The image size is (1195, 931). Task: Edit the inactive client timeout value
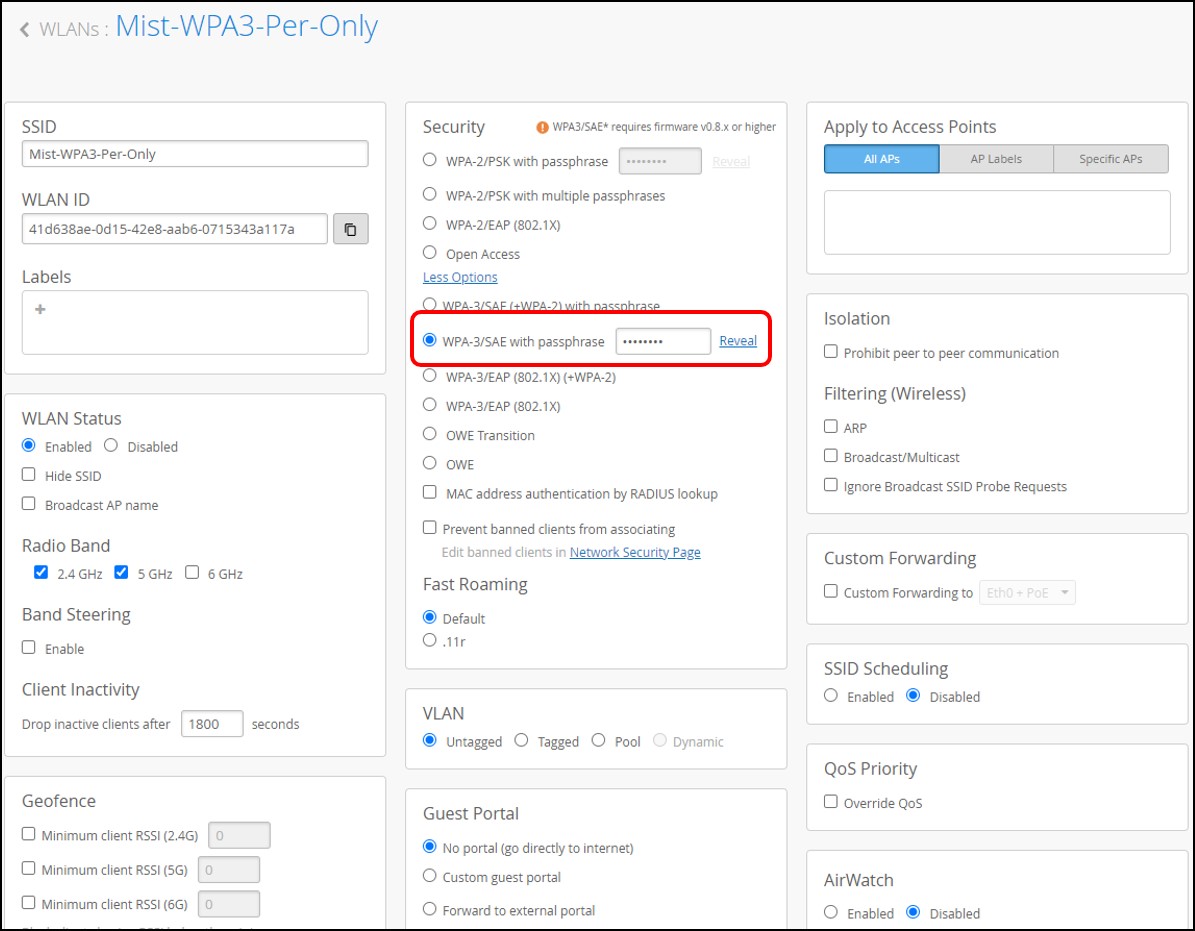(212, 724)
